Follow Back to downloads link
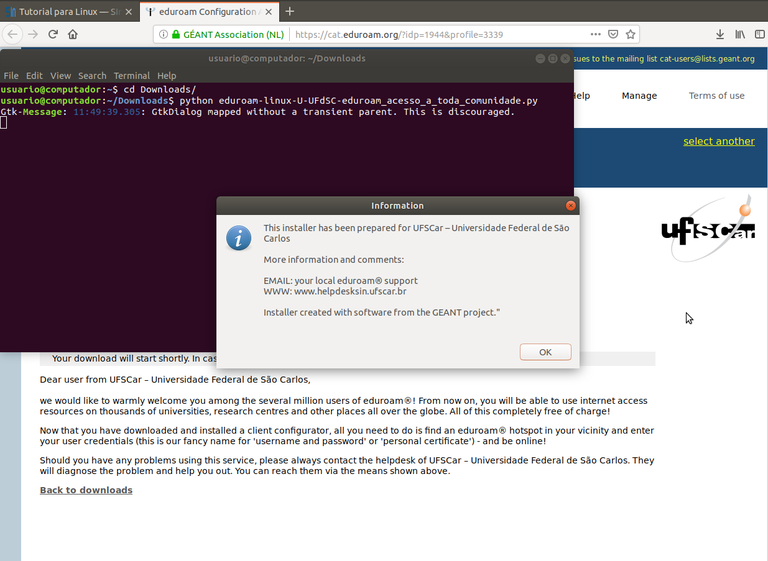The width and height of the screenshot is (768, 561). [x=86, y=490]
